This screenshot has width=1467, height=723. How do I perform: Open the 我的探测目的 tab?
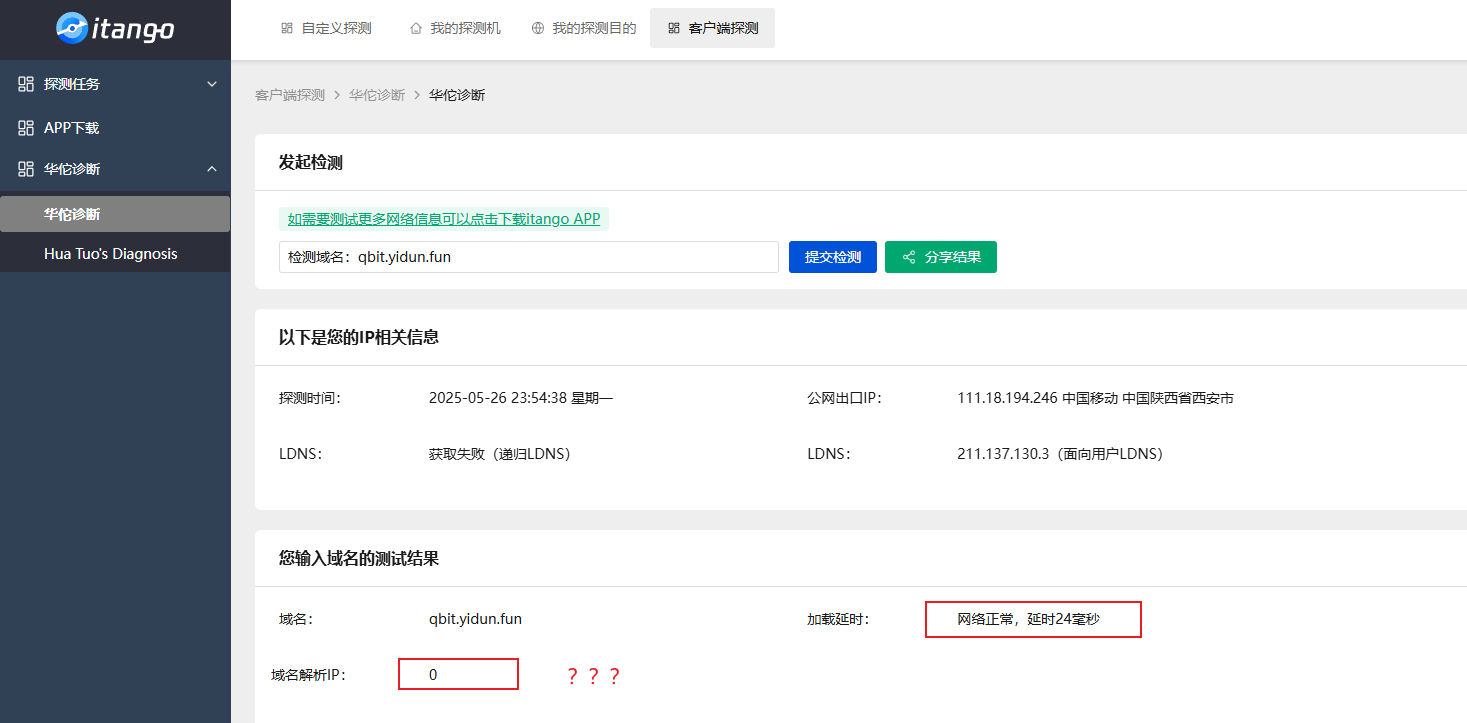[x=584, y=28]
